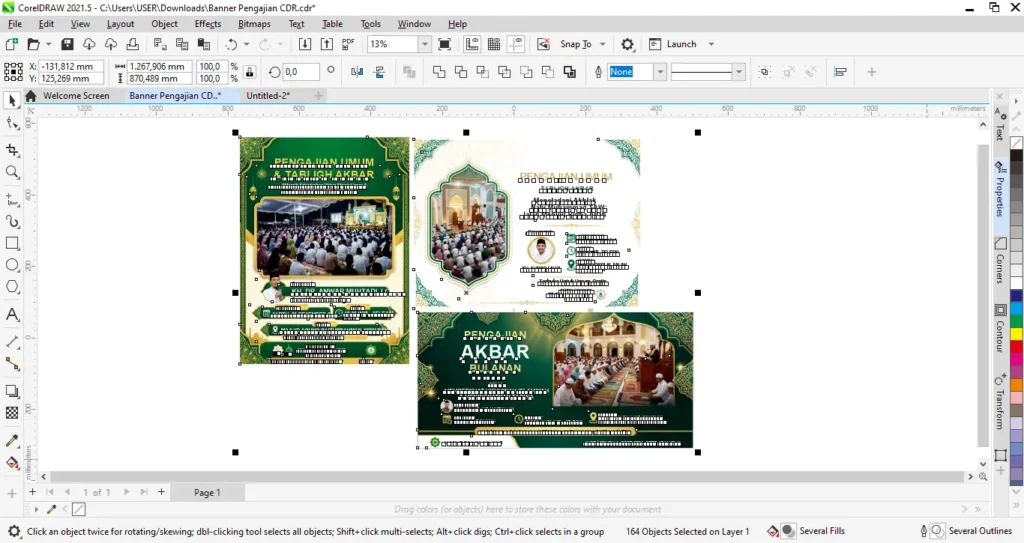The width and height of the screenshot is (1024, 543).
Task: Click the Full-screen preview icon
Action: [444, 44]
